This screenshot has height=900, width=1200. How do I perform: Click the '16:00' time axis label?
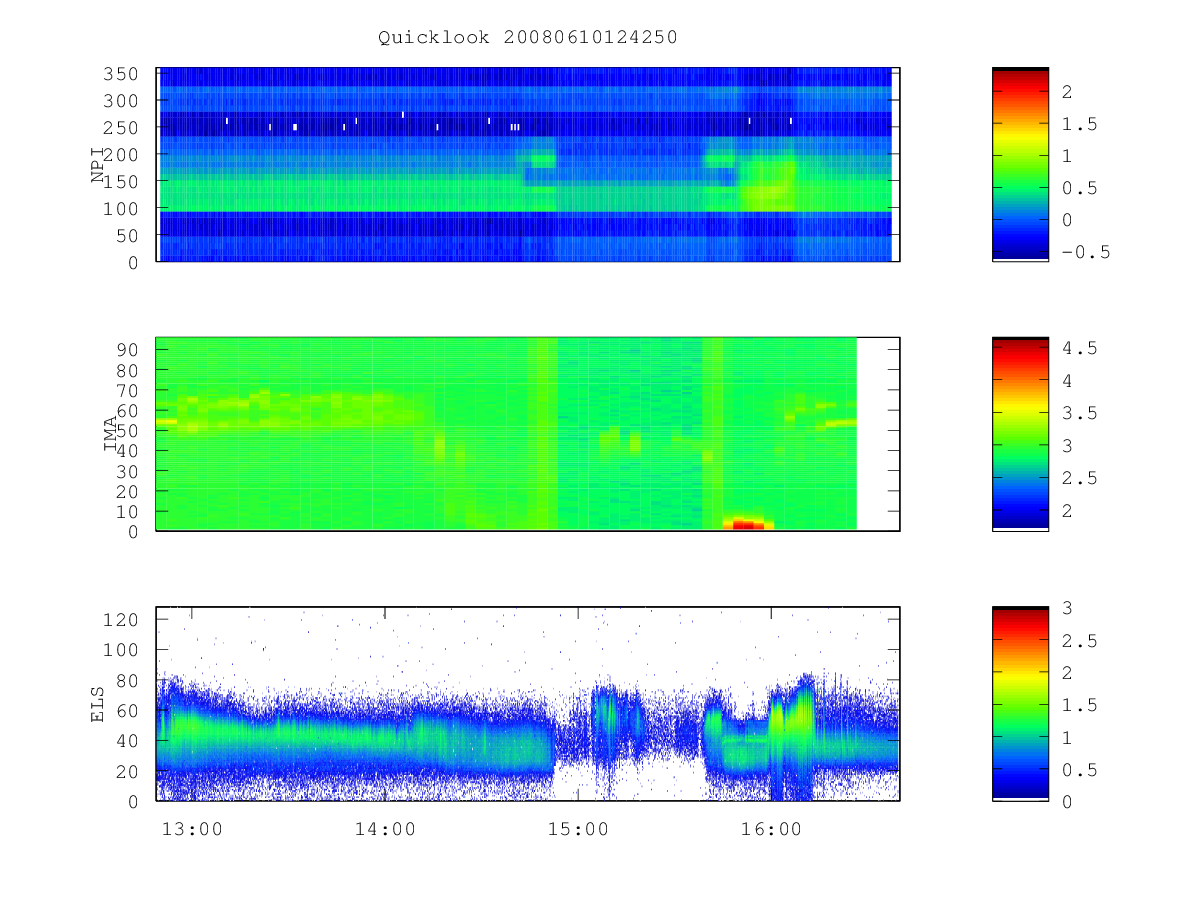click(771, 830)
